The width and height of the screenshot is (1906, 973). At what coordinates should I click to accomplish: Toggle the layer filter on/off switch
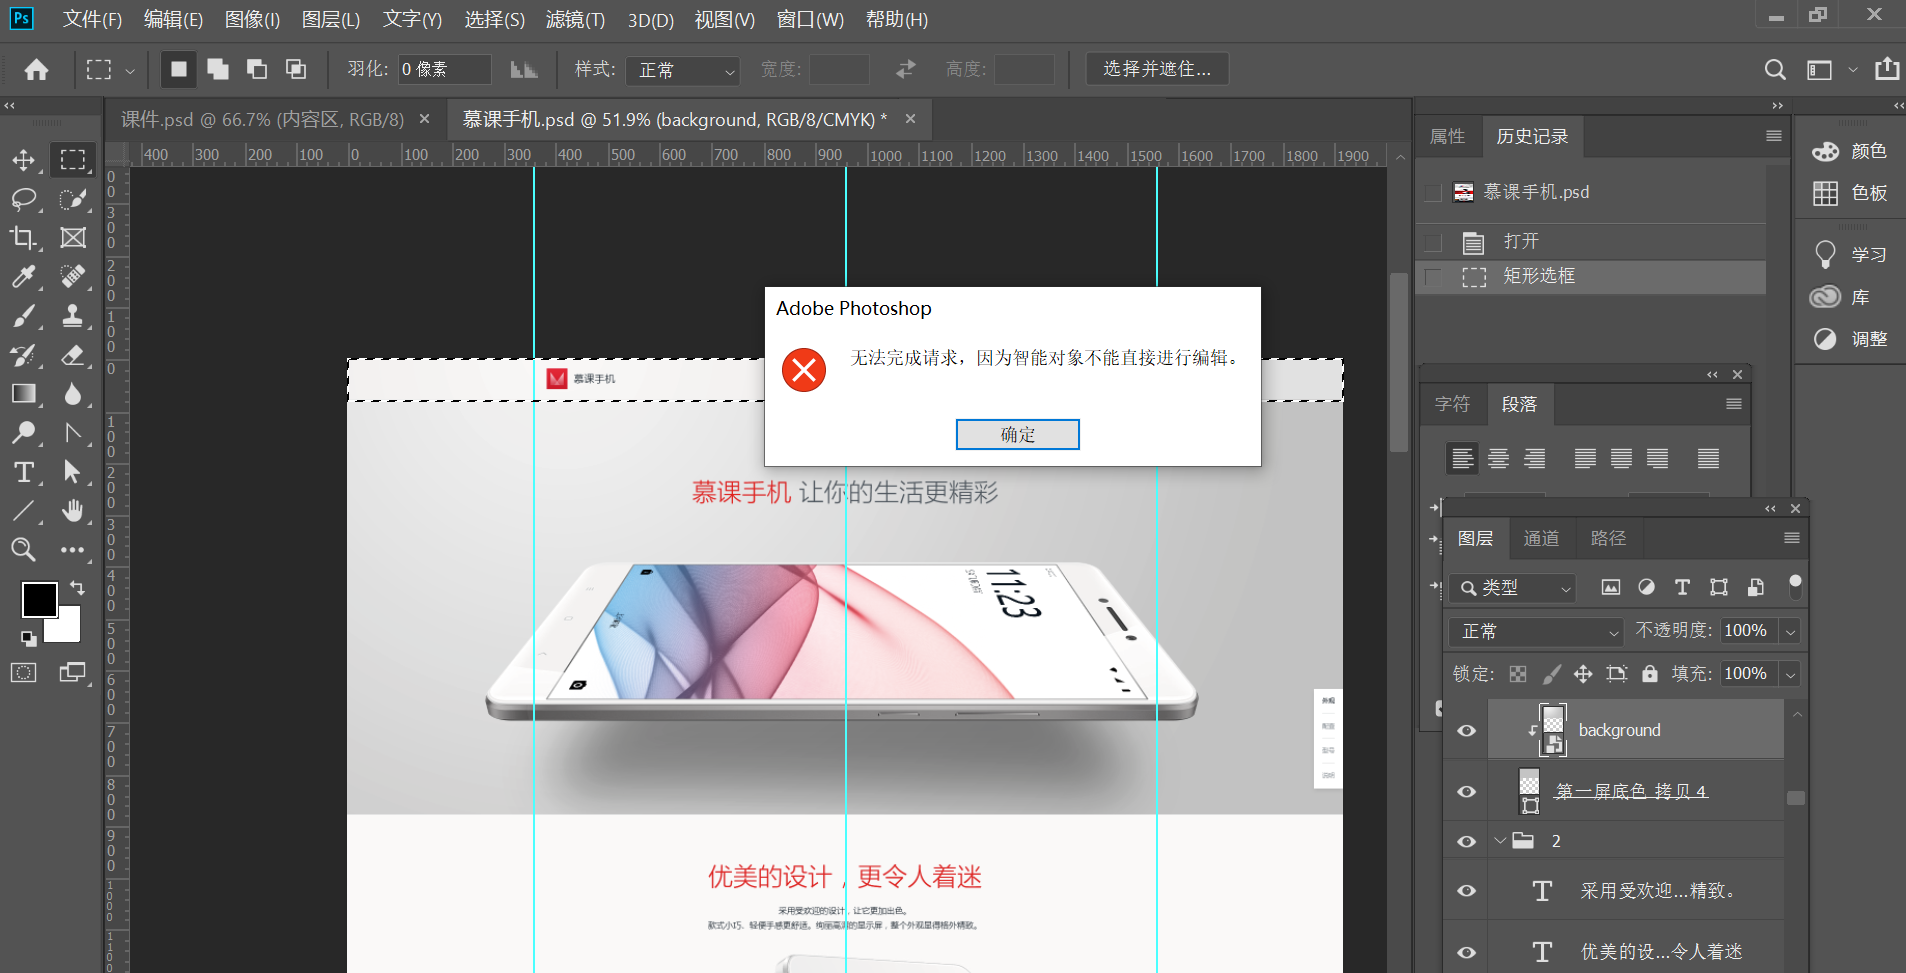[1795, 587]
